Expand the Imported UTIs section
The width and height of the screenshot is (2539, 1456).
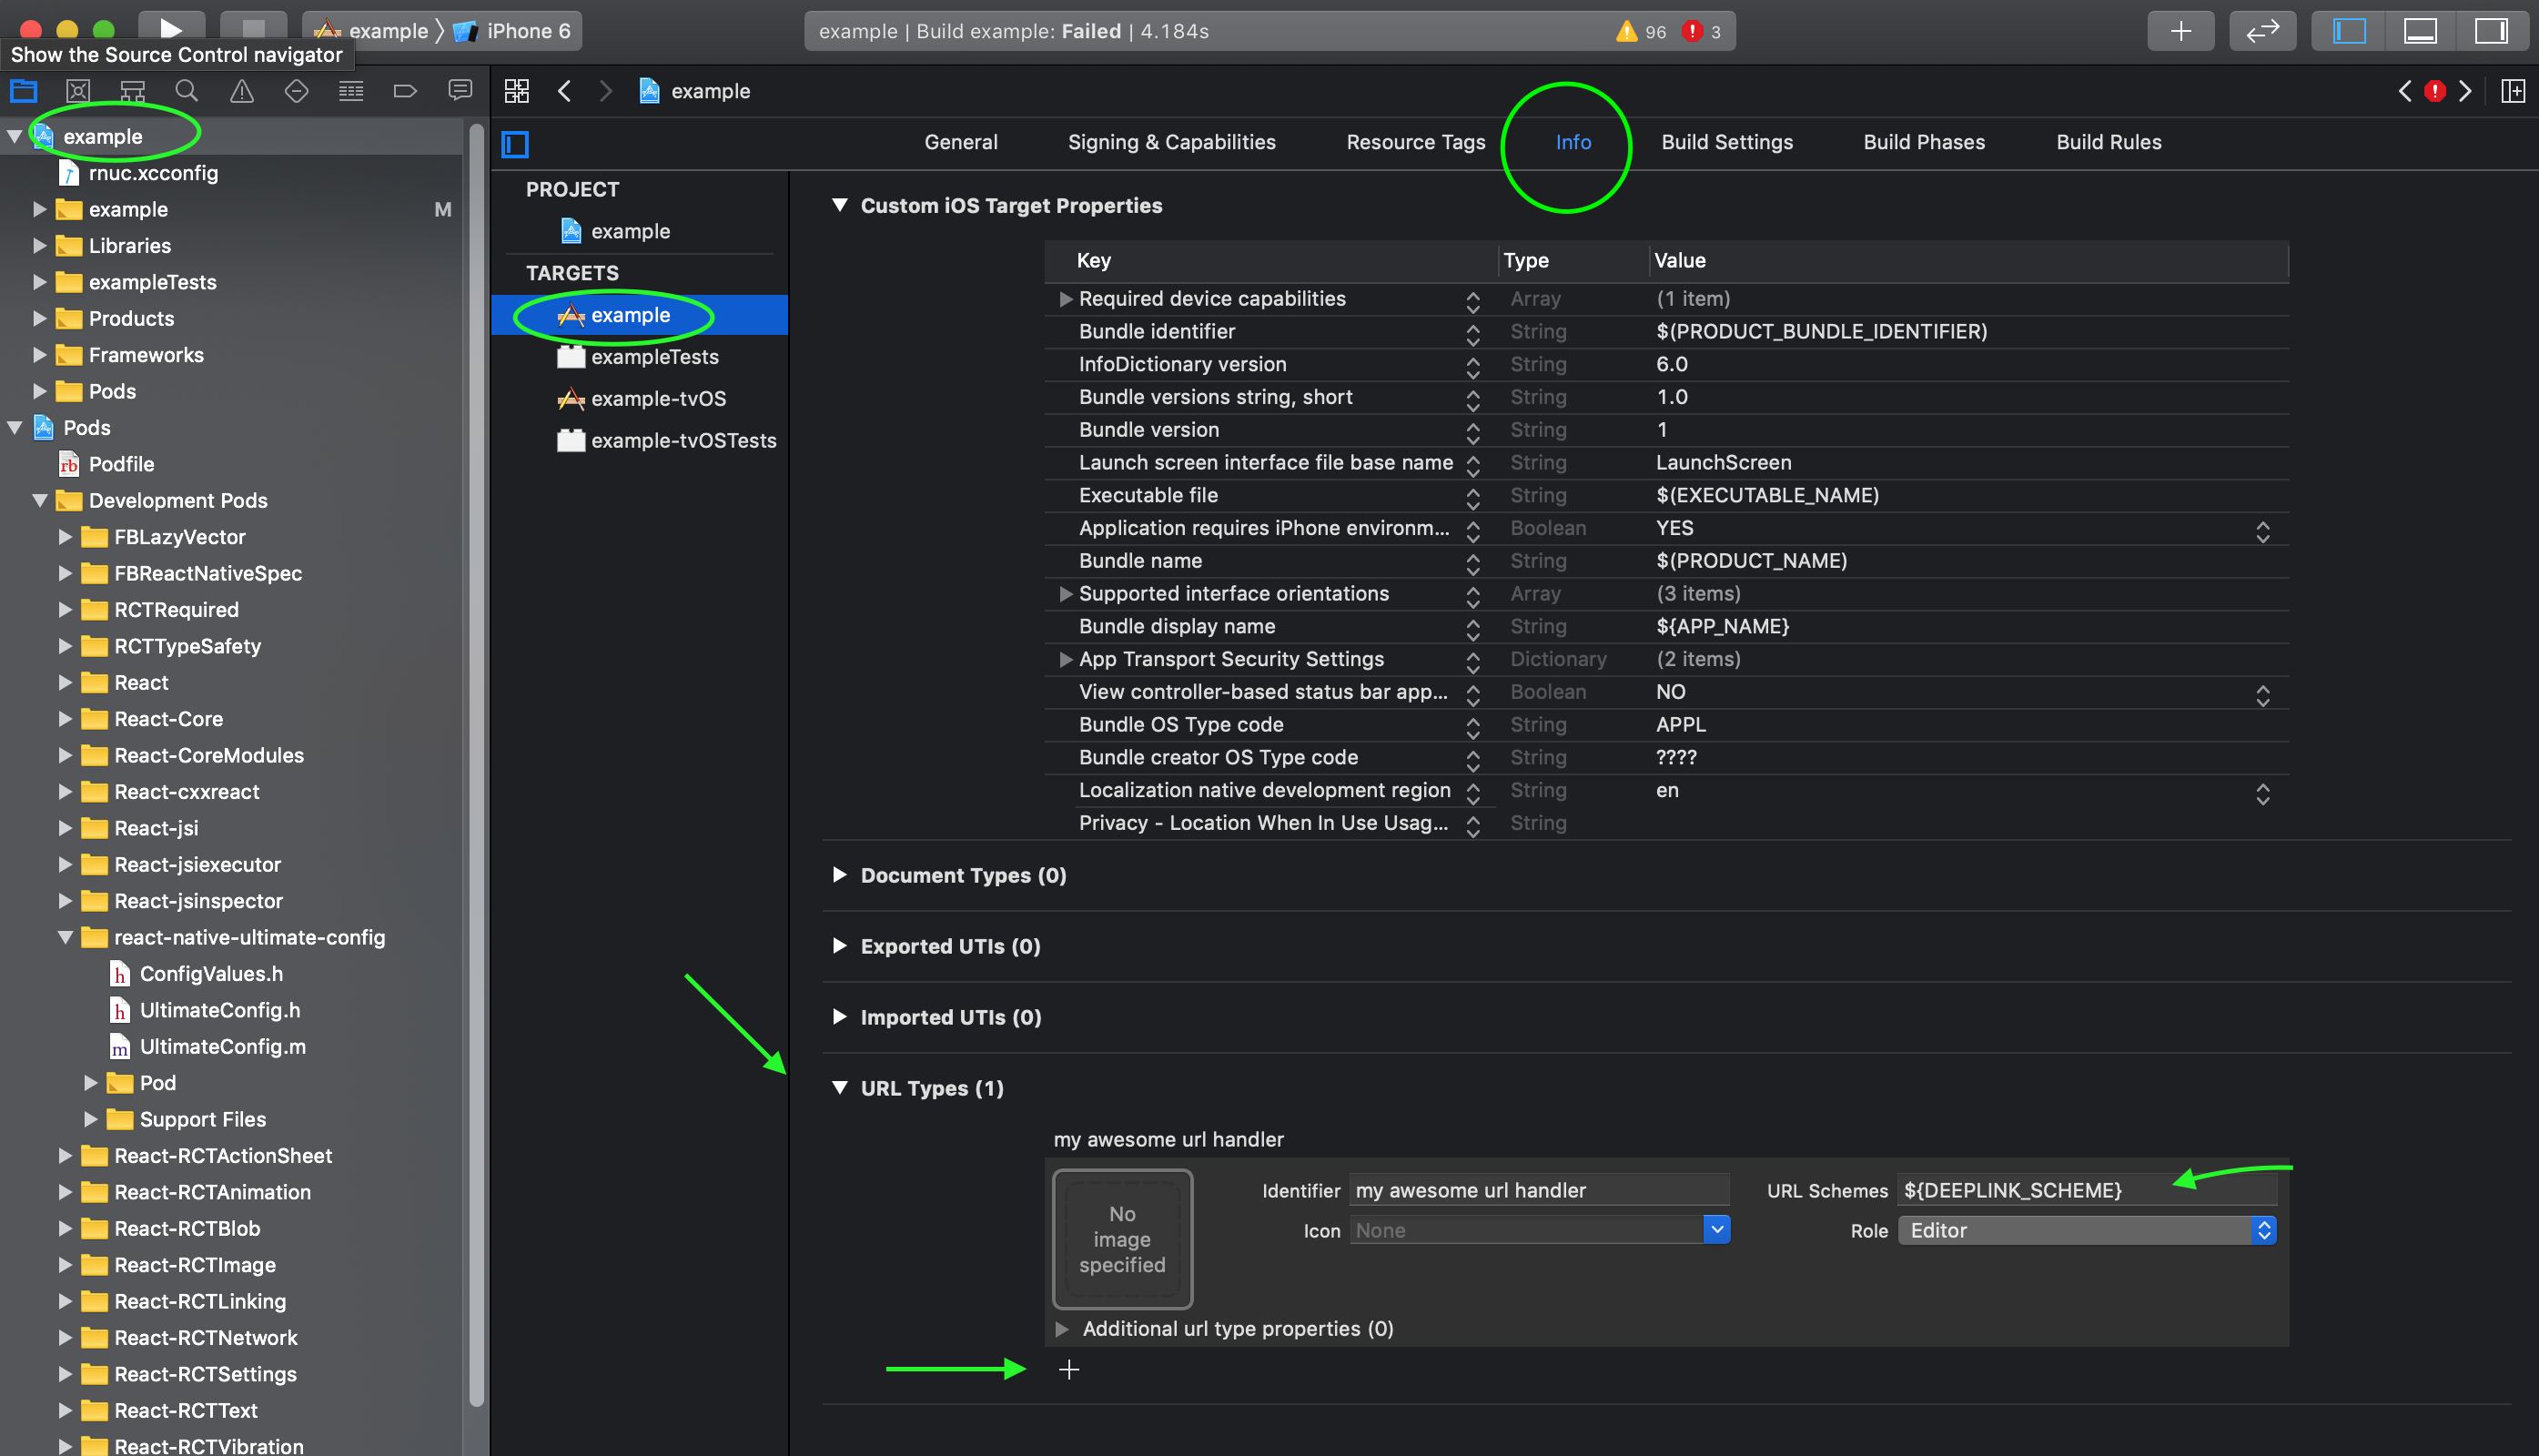(840, 1017)
